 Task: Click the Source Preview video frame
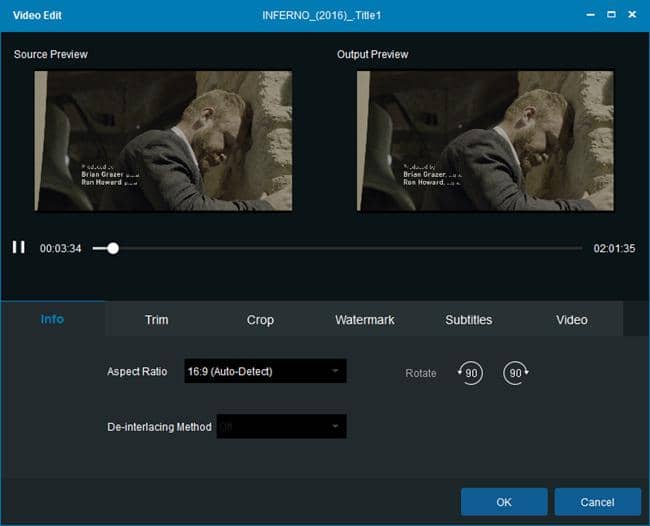tap(163, 141)
